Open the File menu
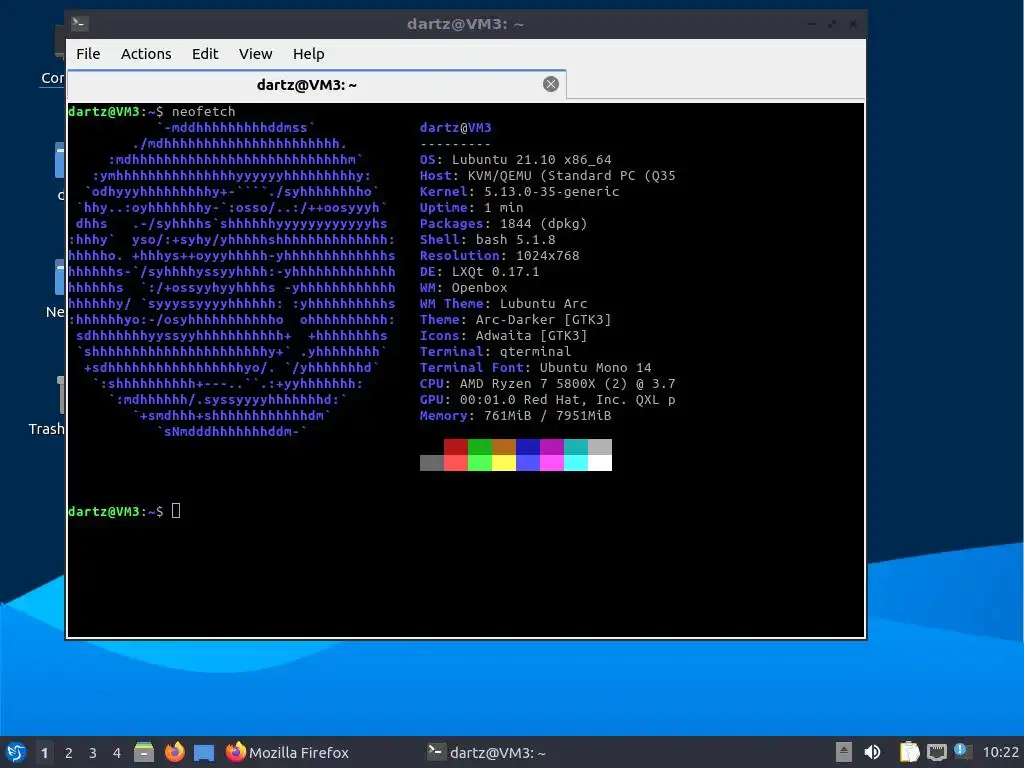 [88, 54]
